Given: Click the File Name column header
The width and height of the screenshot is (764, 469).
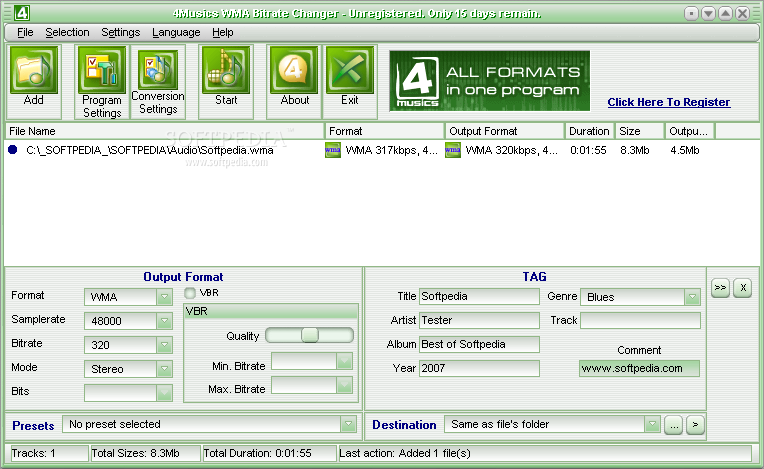Looking at the screenshot, I should [x=165, y=131].
